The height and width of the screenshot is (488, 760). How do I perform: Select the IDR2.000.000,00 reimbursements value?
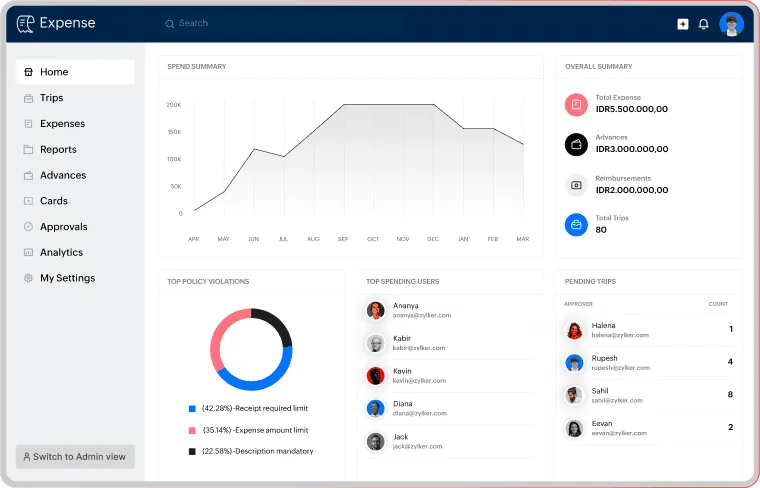[632, 190]
